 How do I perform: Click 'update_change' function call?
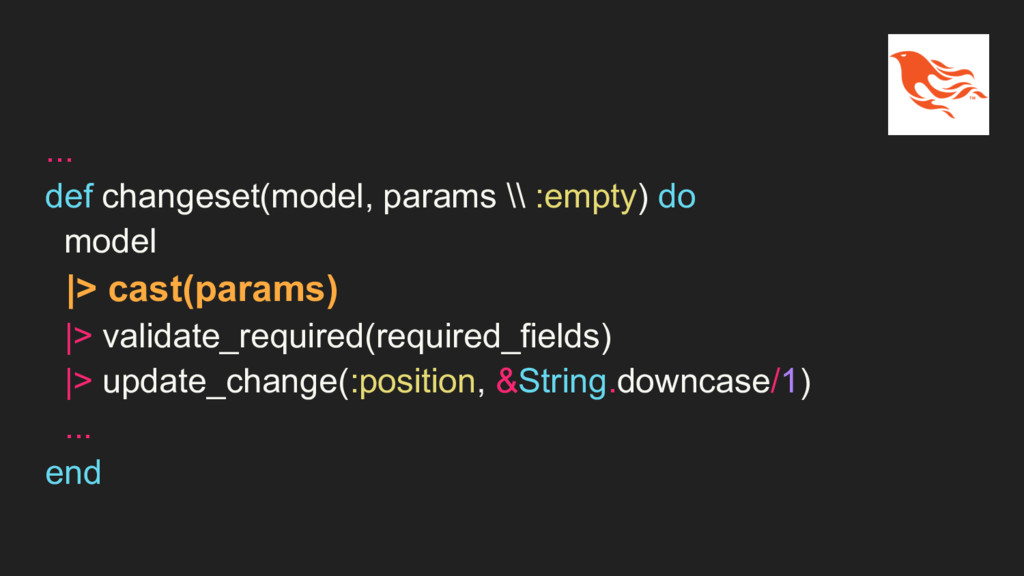click(x=220, y=383)
